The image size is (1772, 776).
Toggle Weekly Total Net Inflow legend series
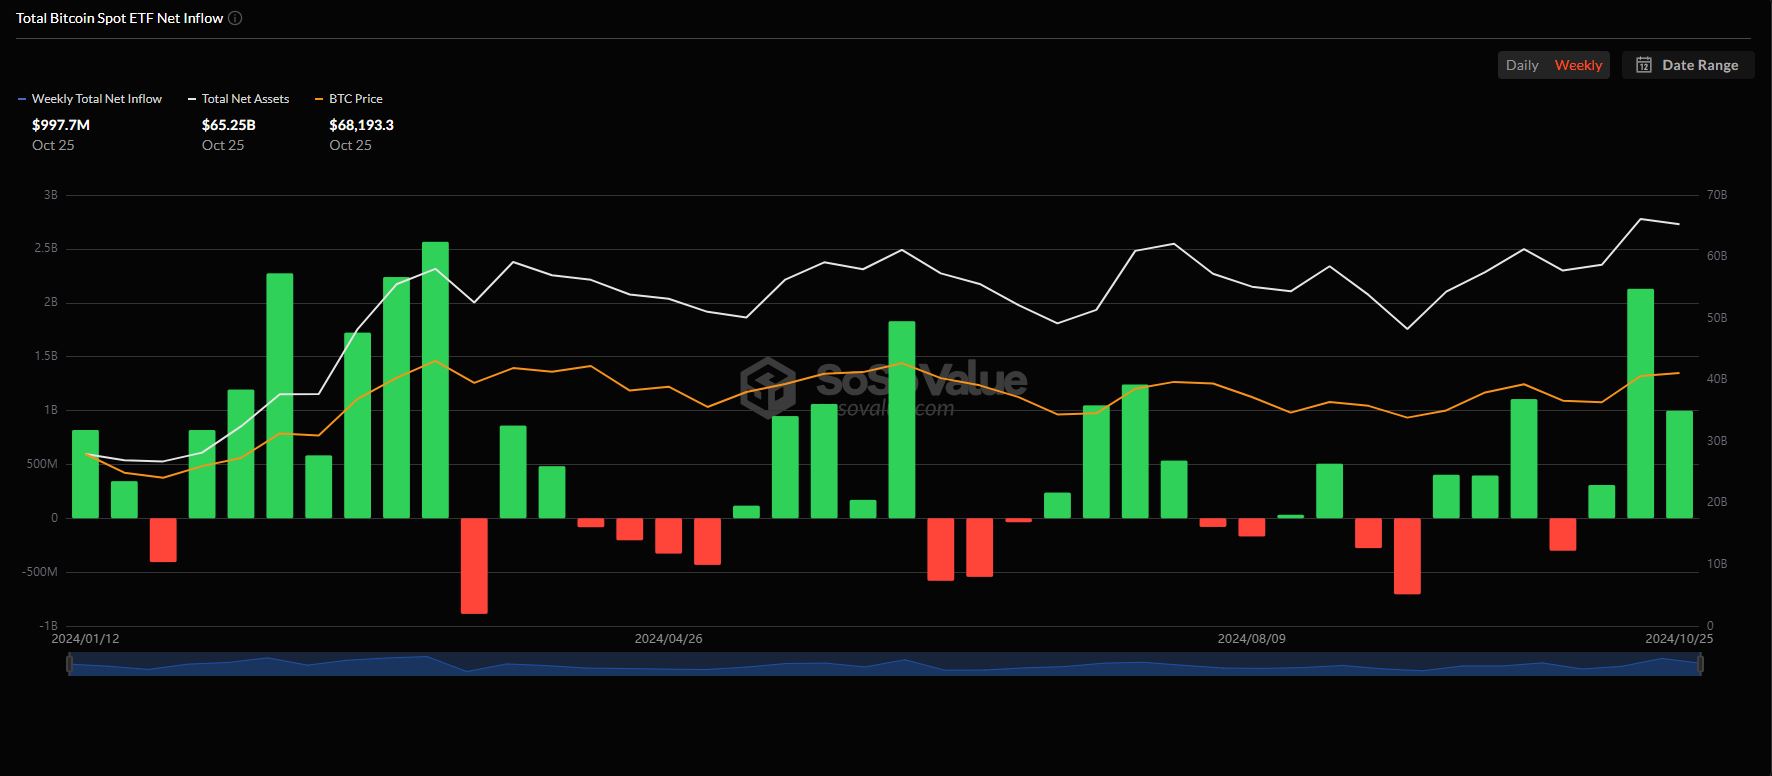click(x=90, y=99)
